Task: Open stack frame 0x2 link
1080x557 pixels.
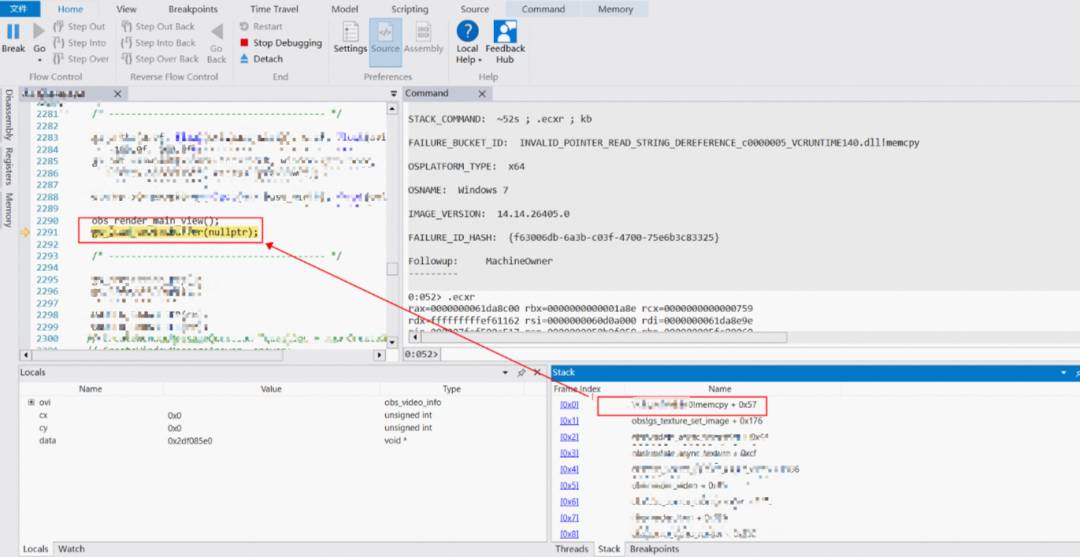Action: click(570, 437)
